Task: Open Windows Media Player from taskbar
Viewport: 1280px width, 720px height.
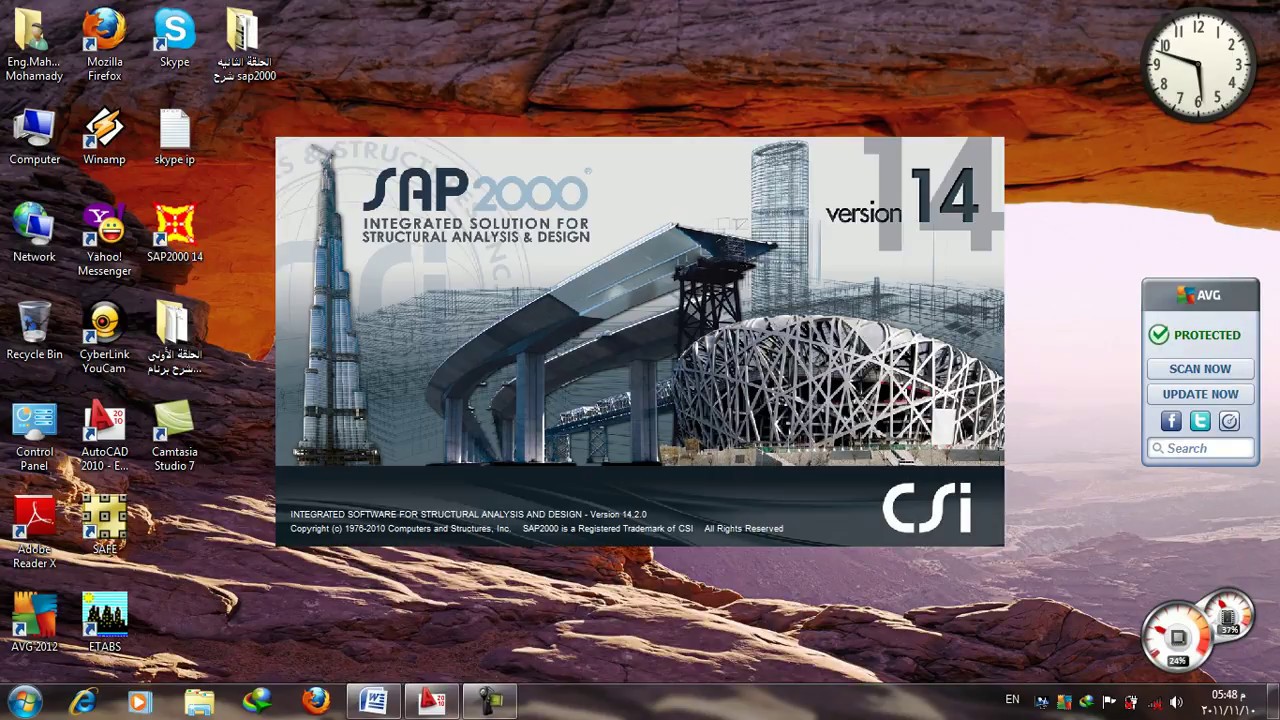Action: (140, 701)
